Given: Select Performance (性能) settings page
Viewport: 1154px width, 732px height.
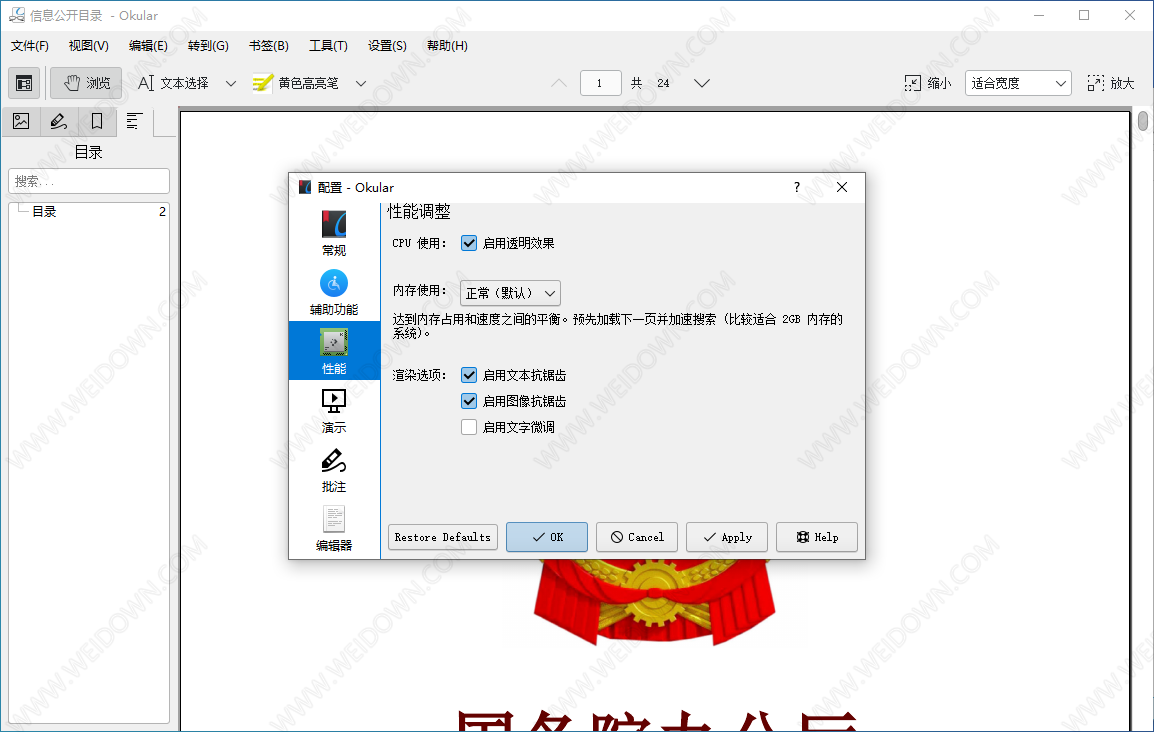Looking at the screenshot, I should point(334,351).
